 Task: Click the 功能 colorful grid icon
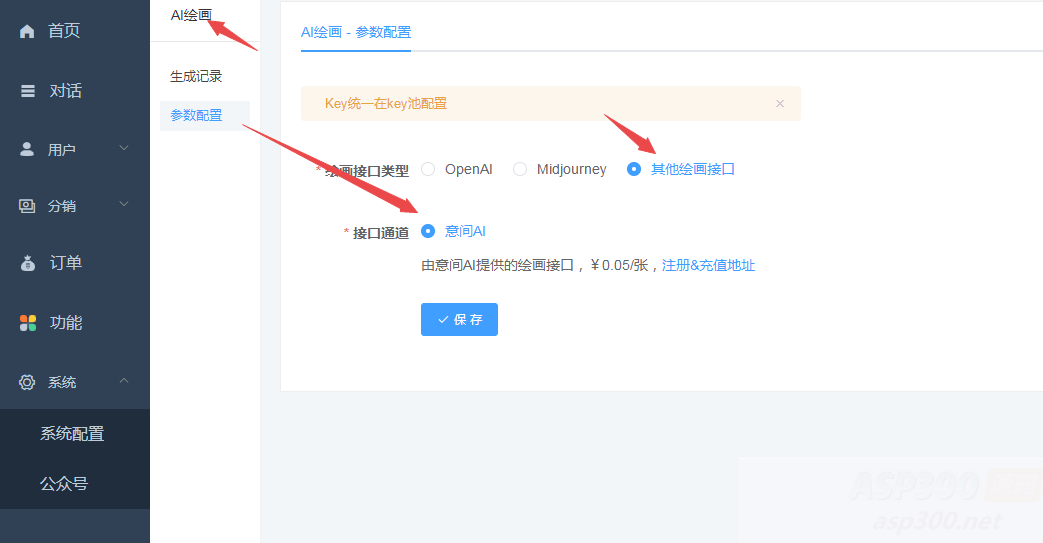[x=28, y=323]
